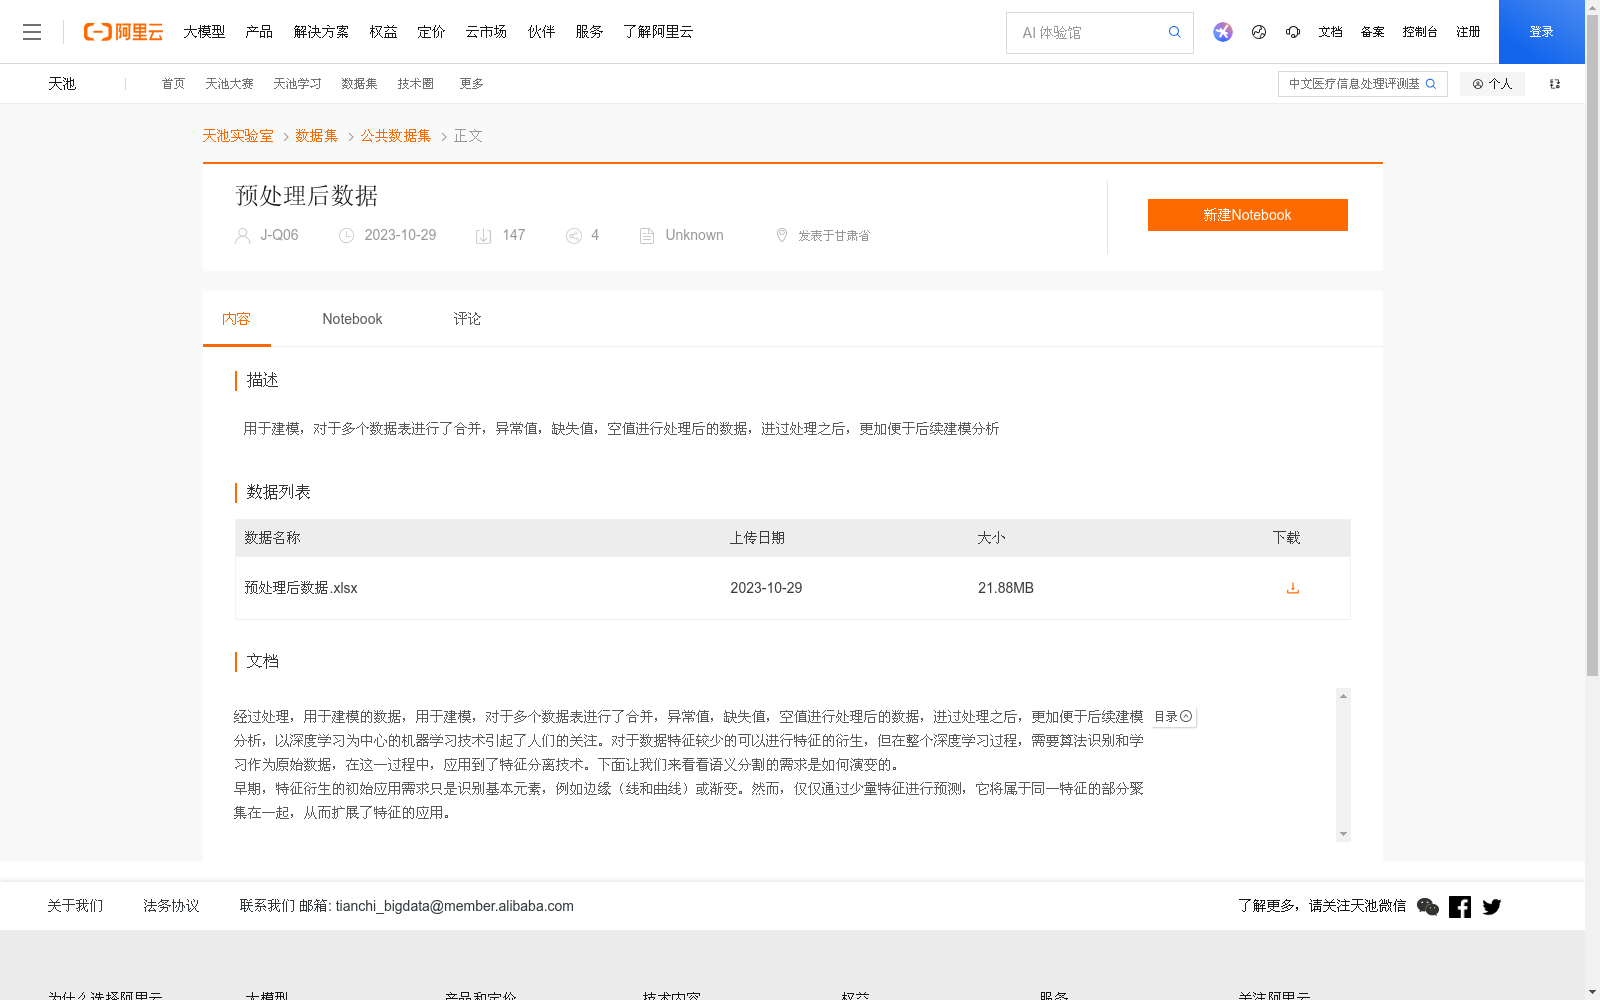Screen dimensions: 1600x1000
Task: Open 数据集 nav item
Action: (x=359, y=84)
